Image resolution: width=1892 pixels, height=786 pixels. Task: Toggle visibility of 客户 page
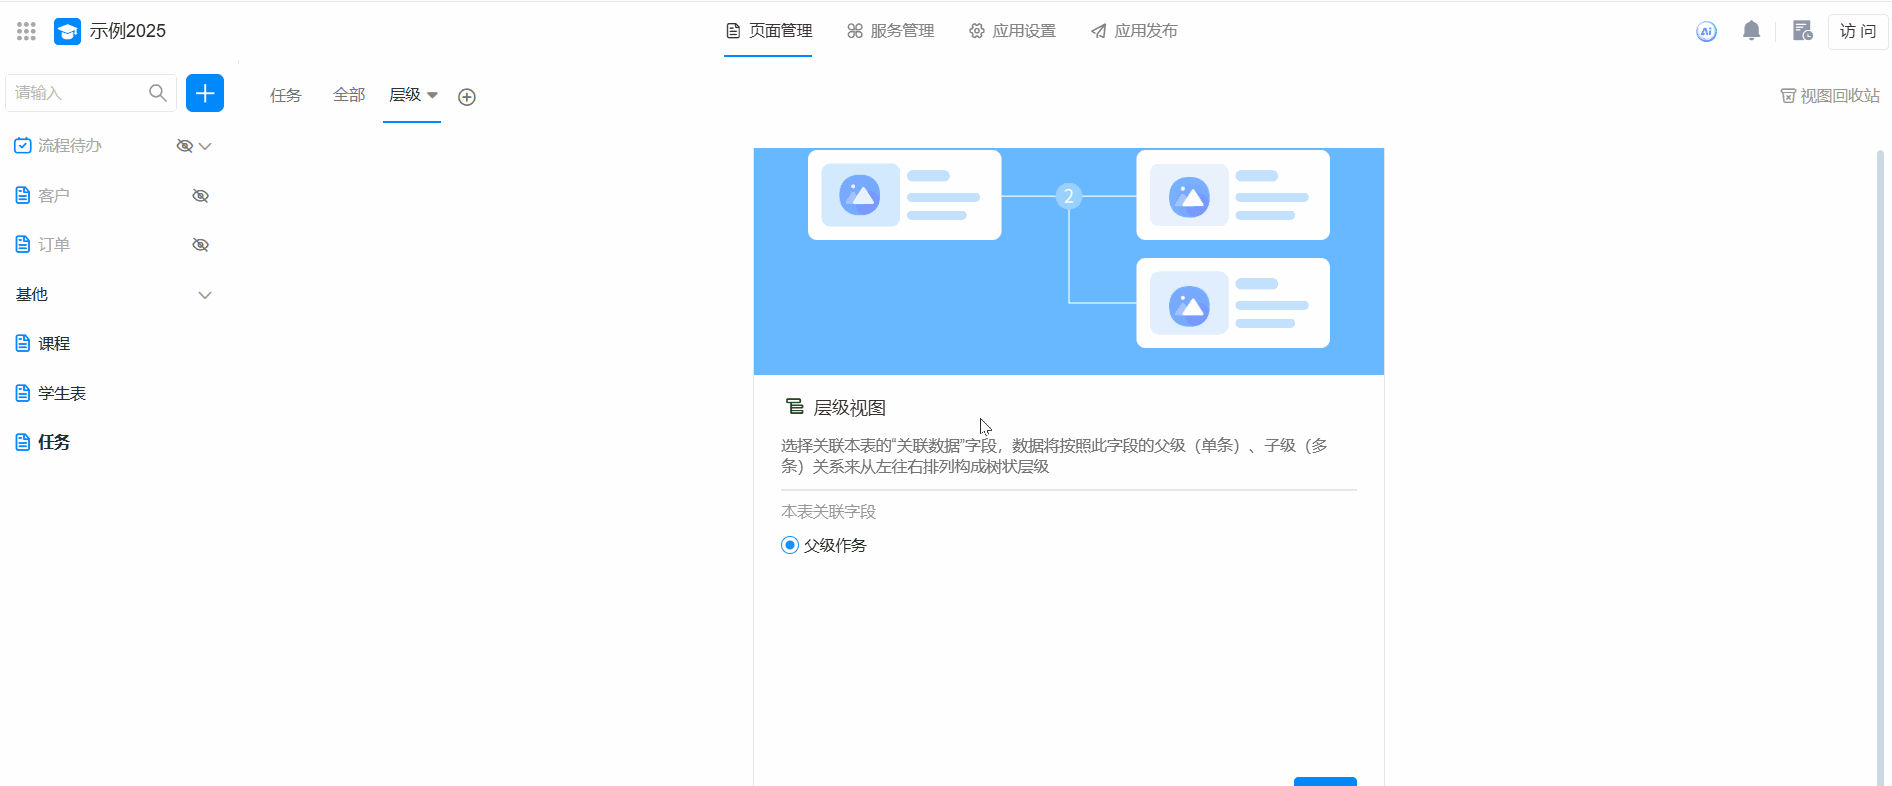point(200,196)
